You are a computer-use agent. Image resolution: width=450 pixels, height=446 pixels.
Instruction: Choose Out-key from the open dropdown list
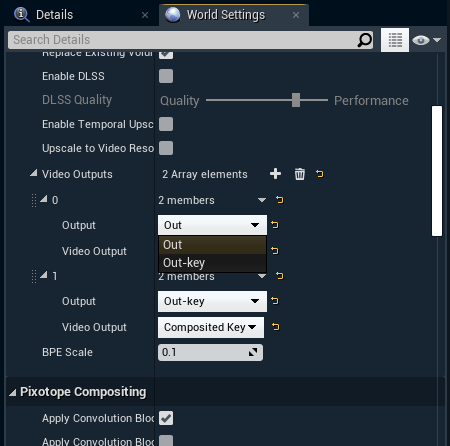coord(212,263)
